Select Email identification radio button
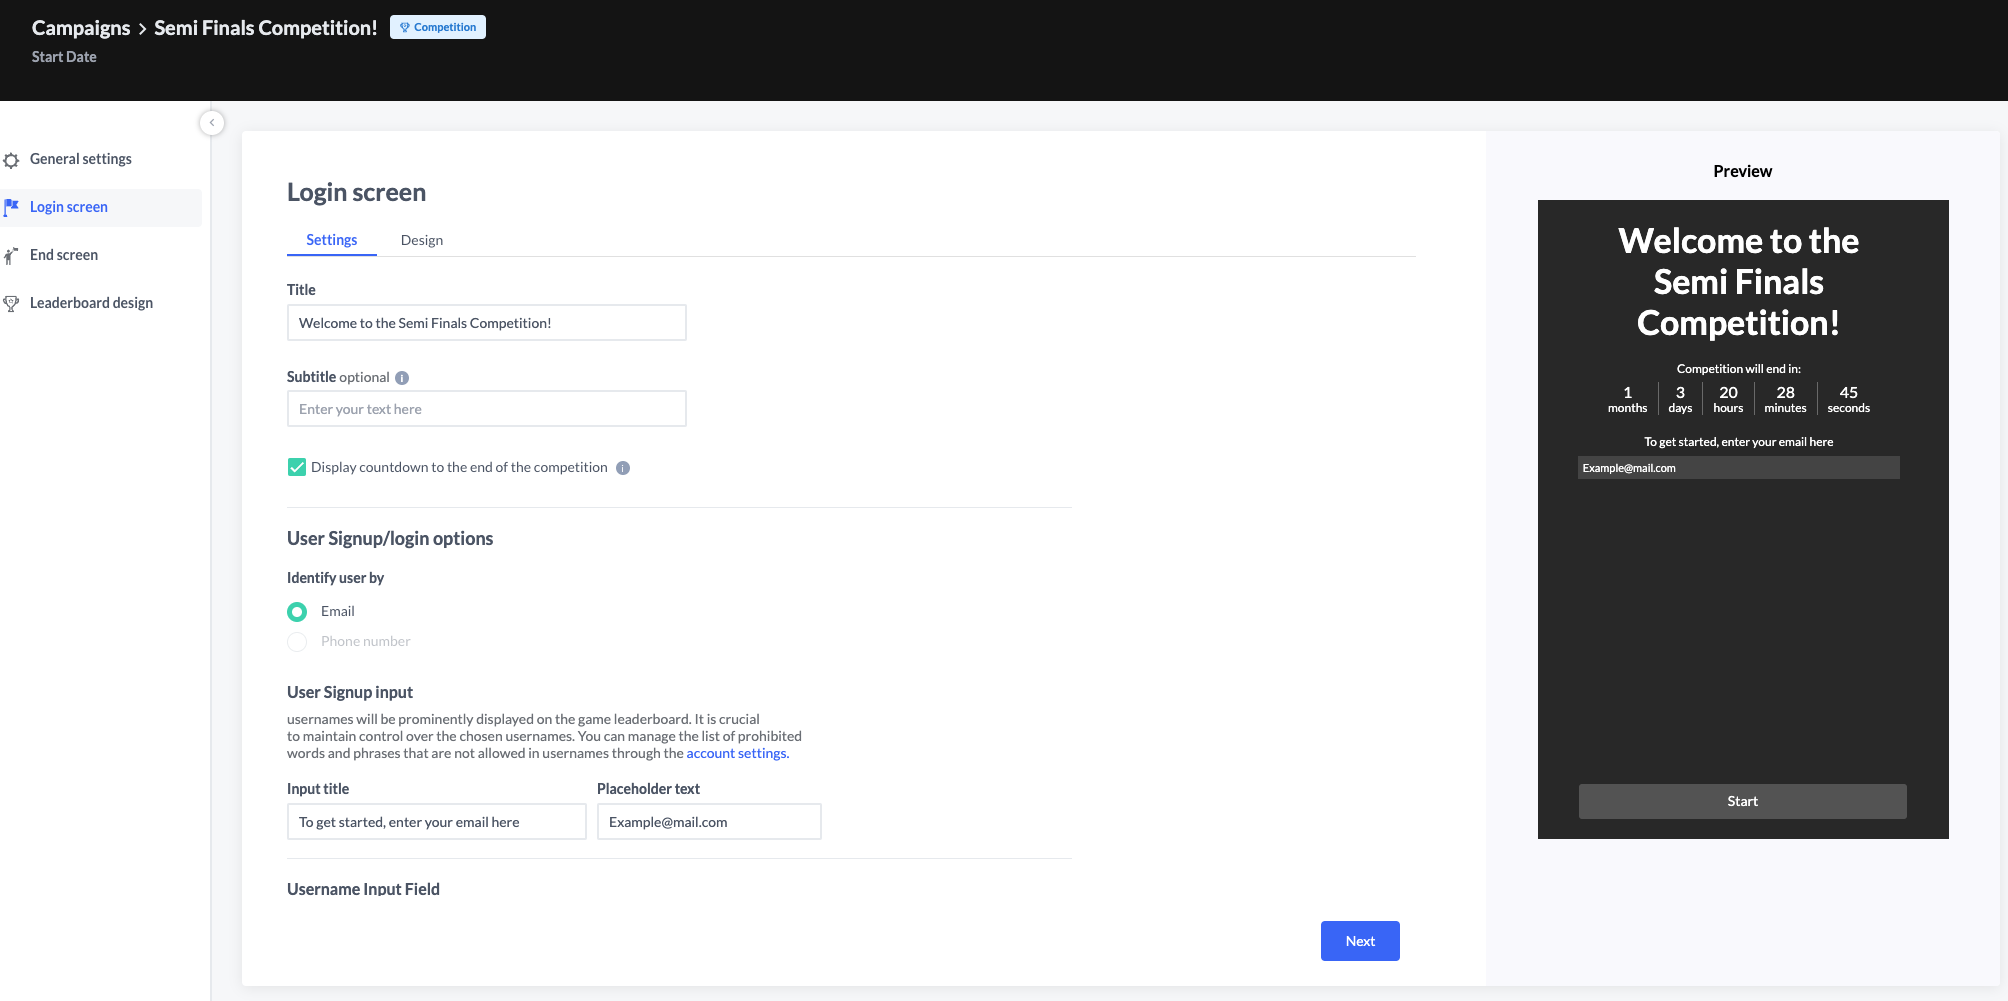Viewport: 2008px width, 1001px height. (x=297, y=612)
